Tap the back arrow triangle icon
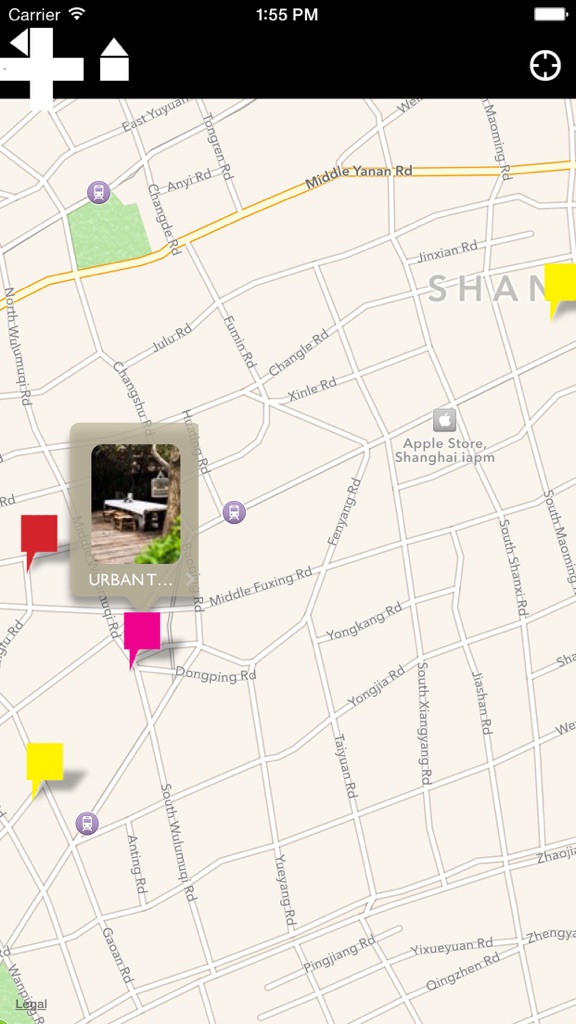Viewport: 576px width, 1024px height. pos(20,43)
